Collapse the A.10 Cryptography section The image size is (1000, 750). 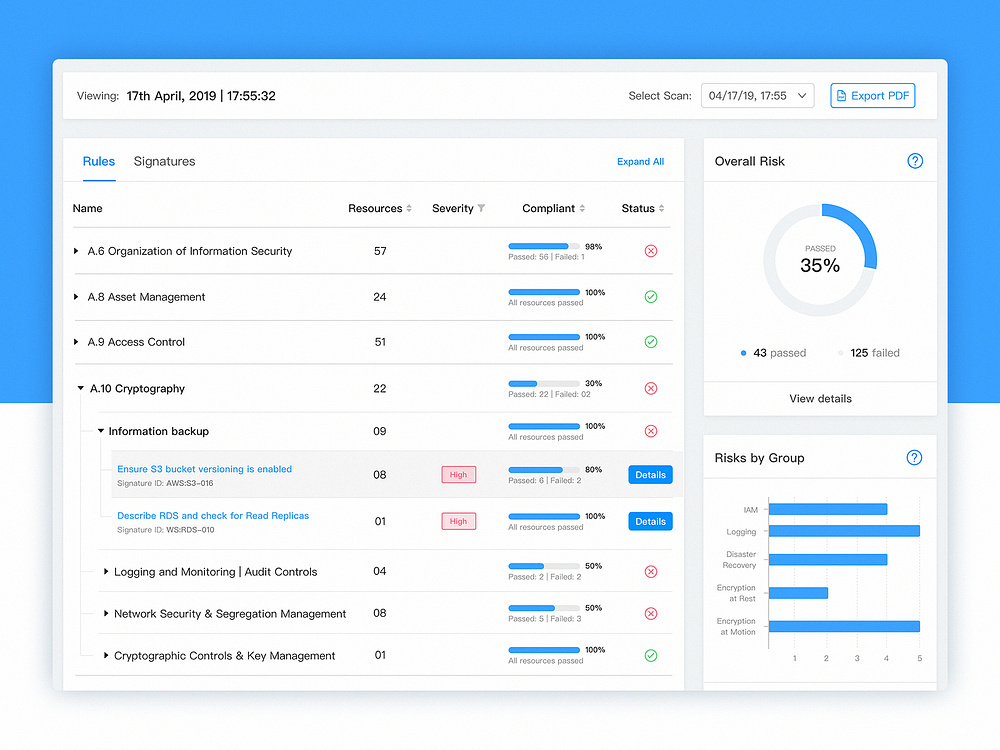coord(81,388)
